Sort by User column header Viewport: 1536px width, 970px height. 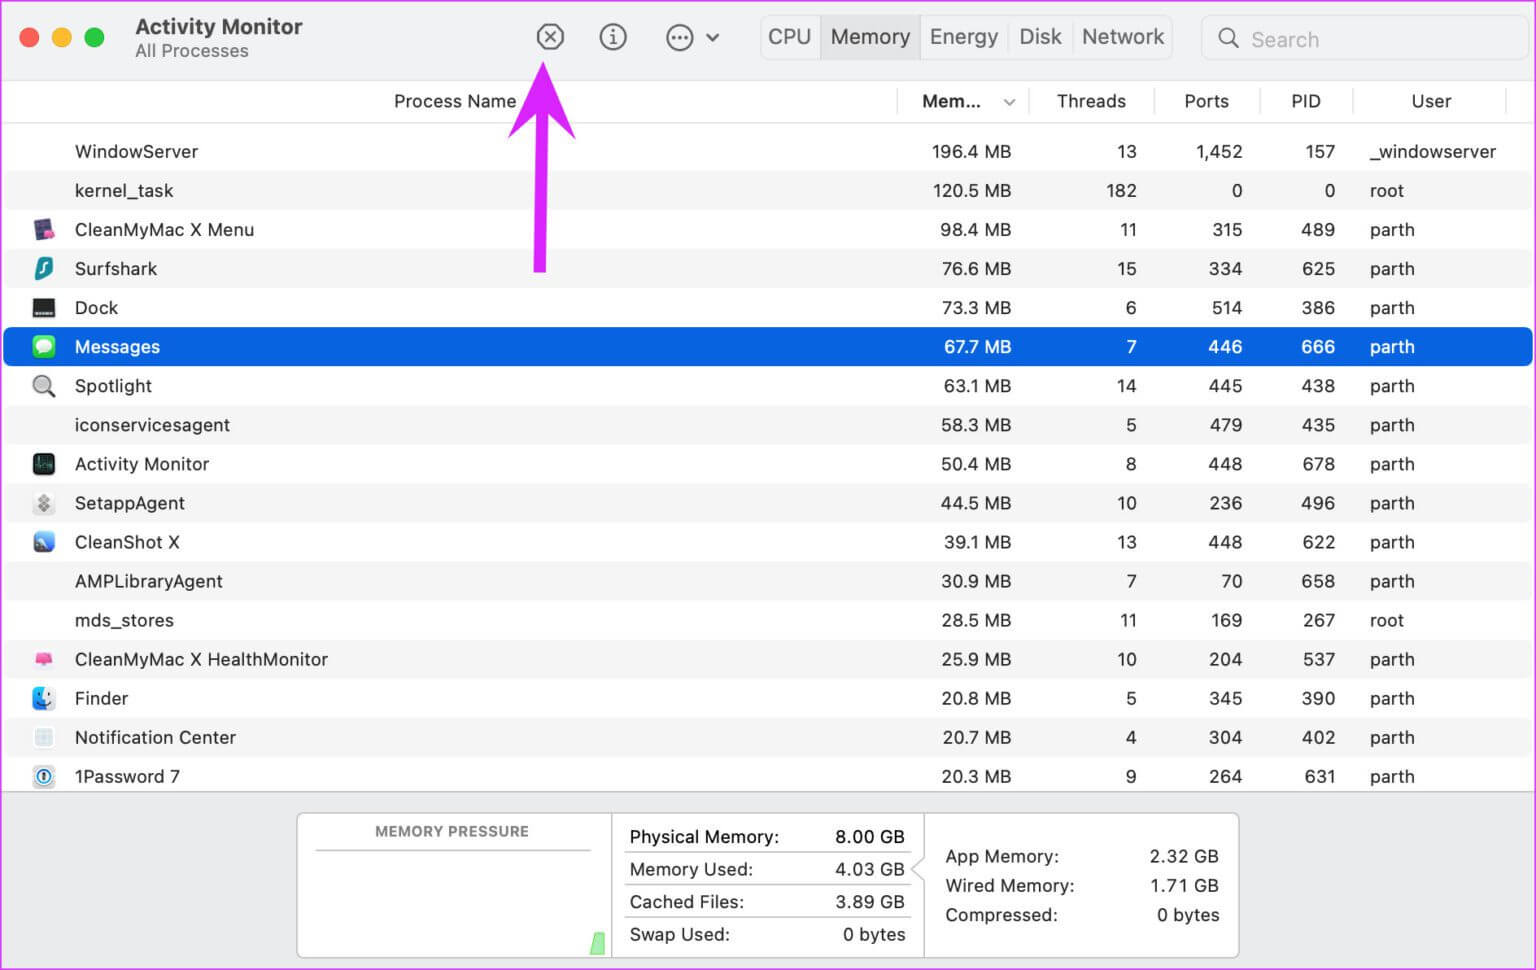tap(1431, 101)
